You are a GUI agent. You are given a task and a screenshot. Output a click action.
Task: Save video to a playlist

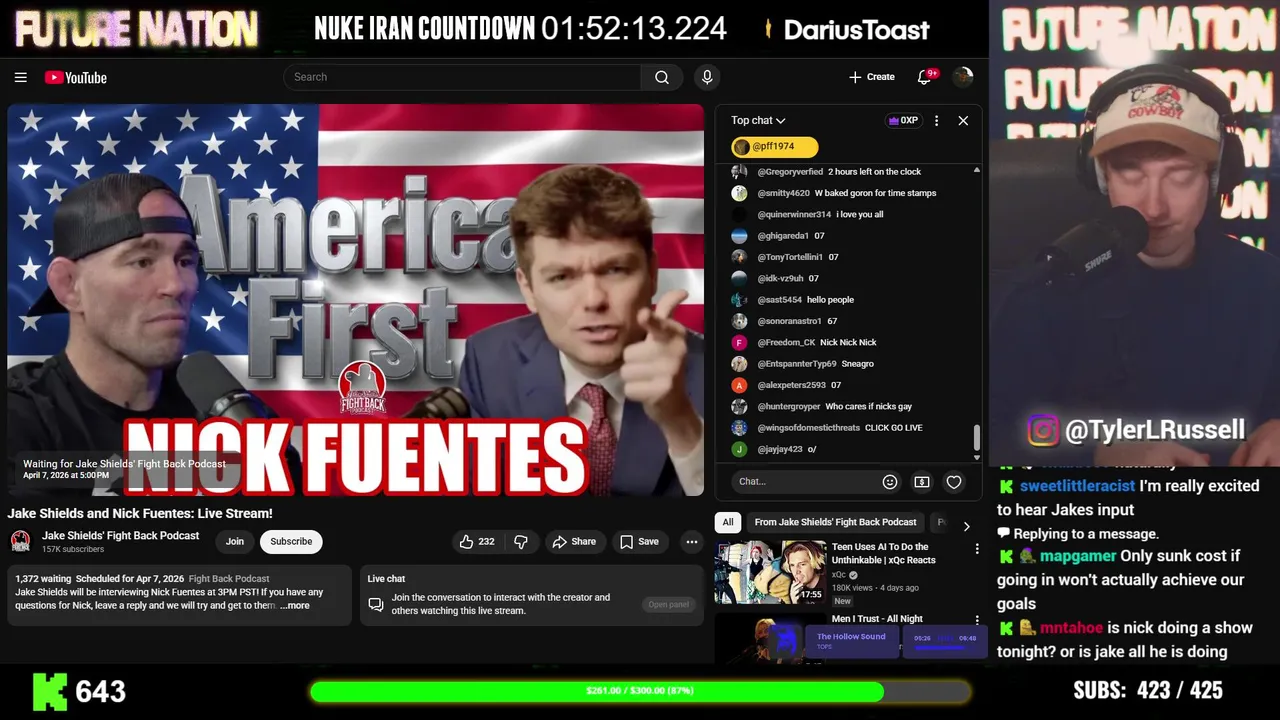[x=638, y=541]
